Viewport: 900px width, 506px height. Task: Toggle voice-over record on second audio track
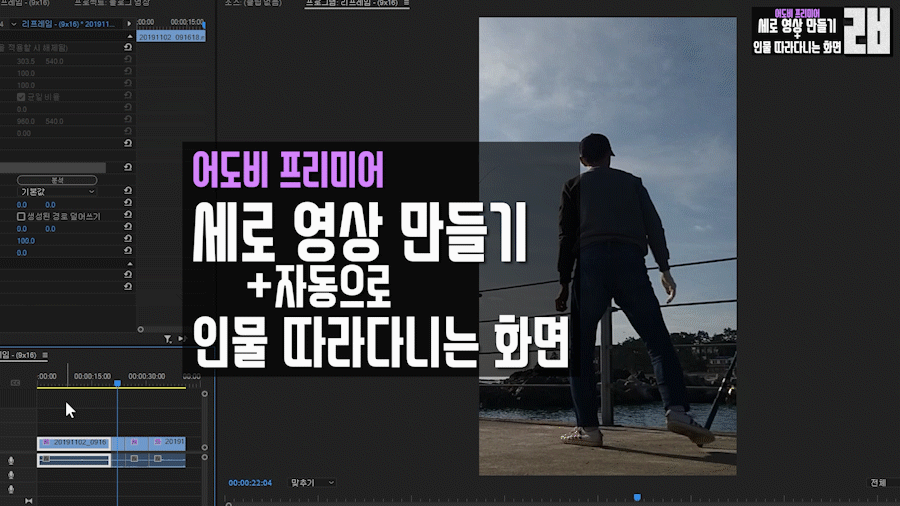(x=11, y=475)
